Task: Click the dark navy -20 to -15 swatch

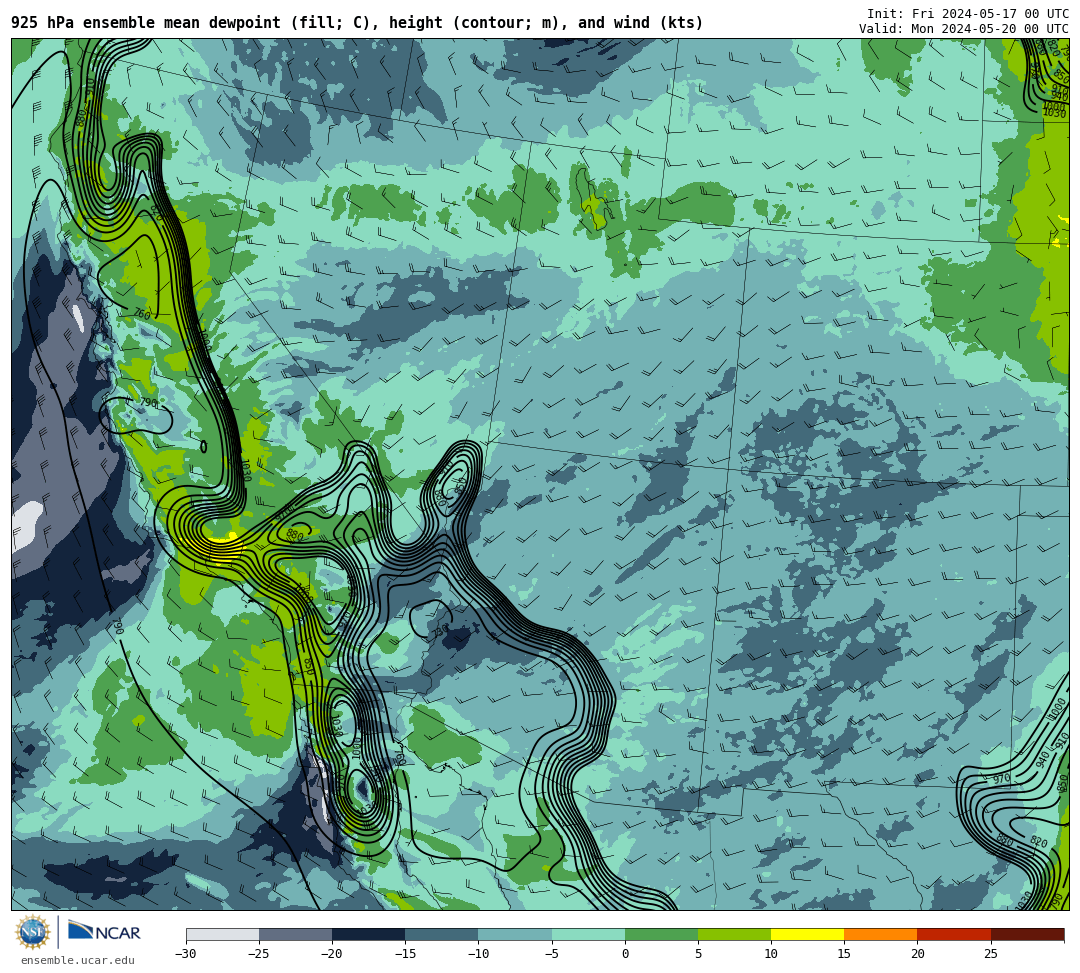Action: click(x=368, y=934)
